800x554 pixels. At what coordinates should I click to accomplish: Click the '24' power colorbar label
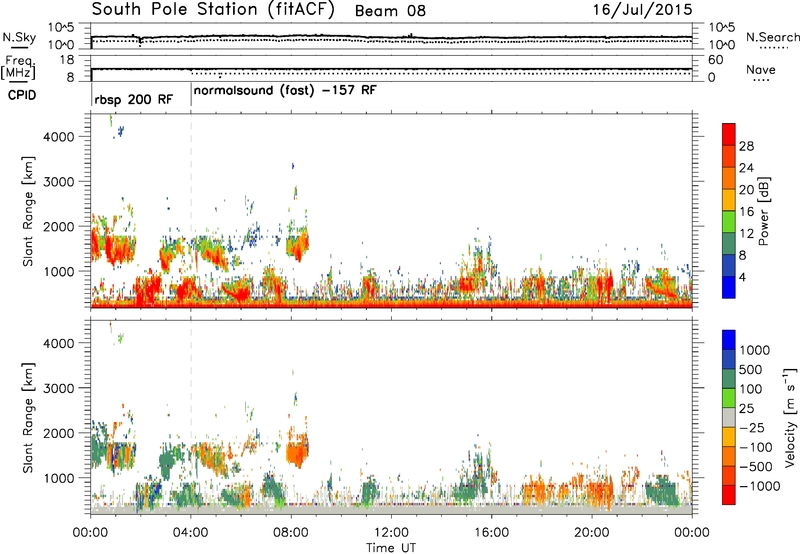point(746,168)
